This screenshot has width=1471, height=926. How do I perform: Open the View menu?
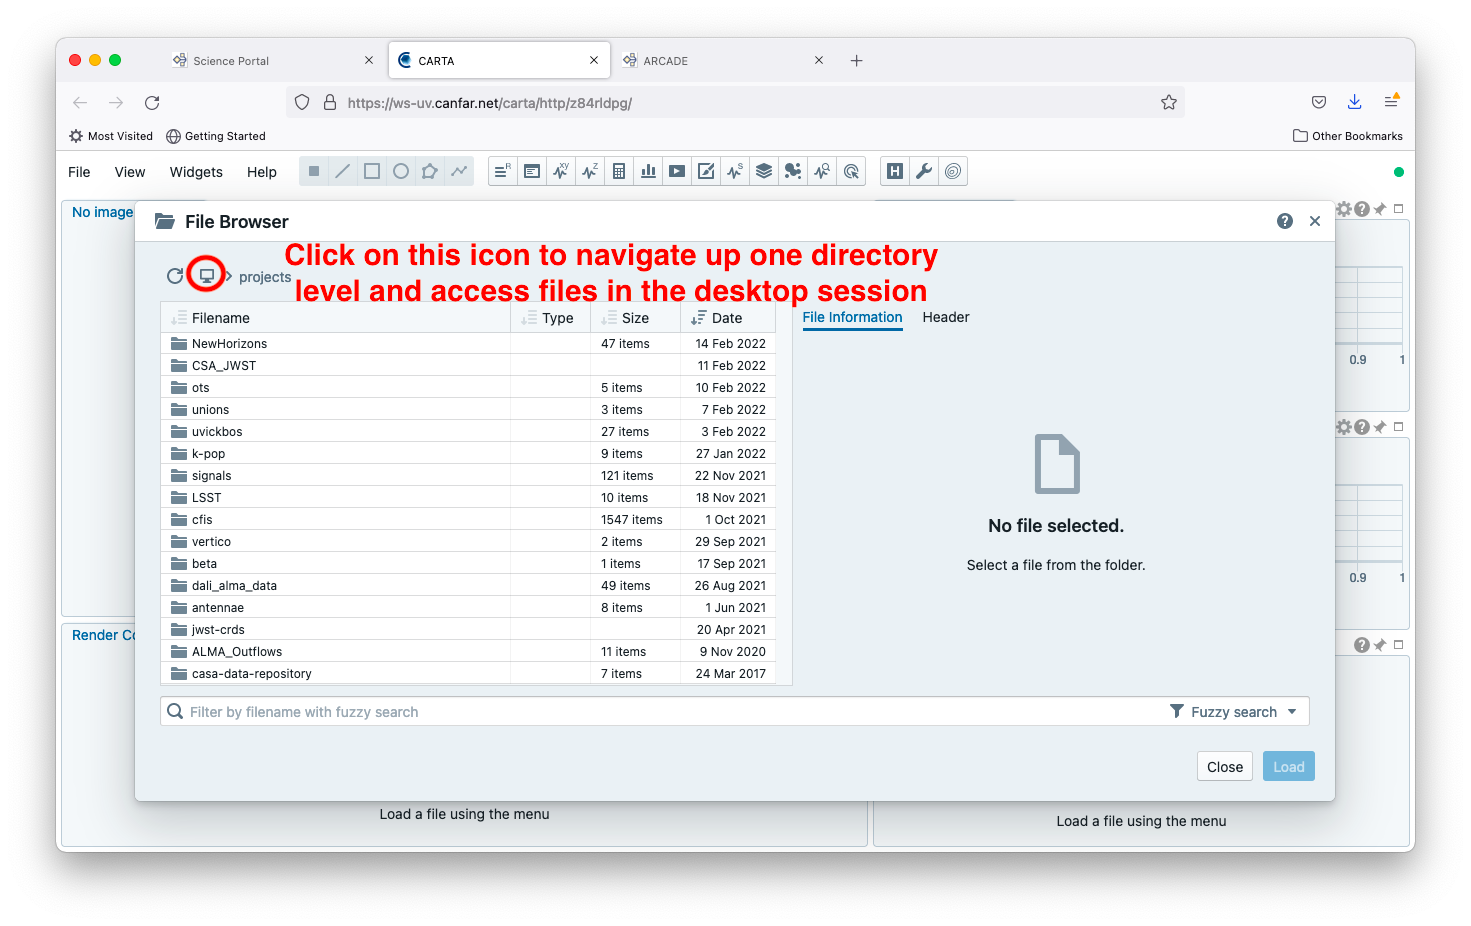click(x=130, y=172)
